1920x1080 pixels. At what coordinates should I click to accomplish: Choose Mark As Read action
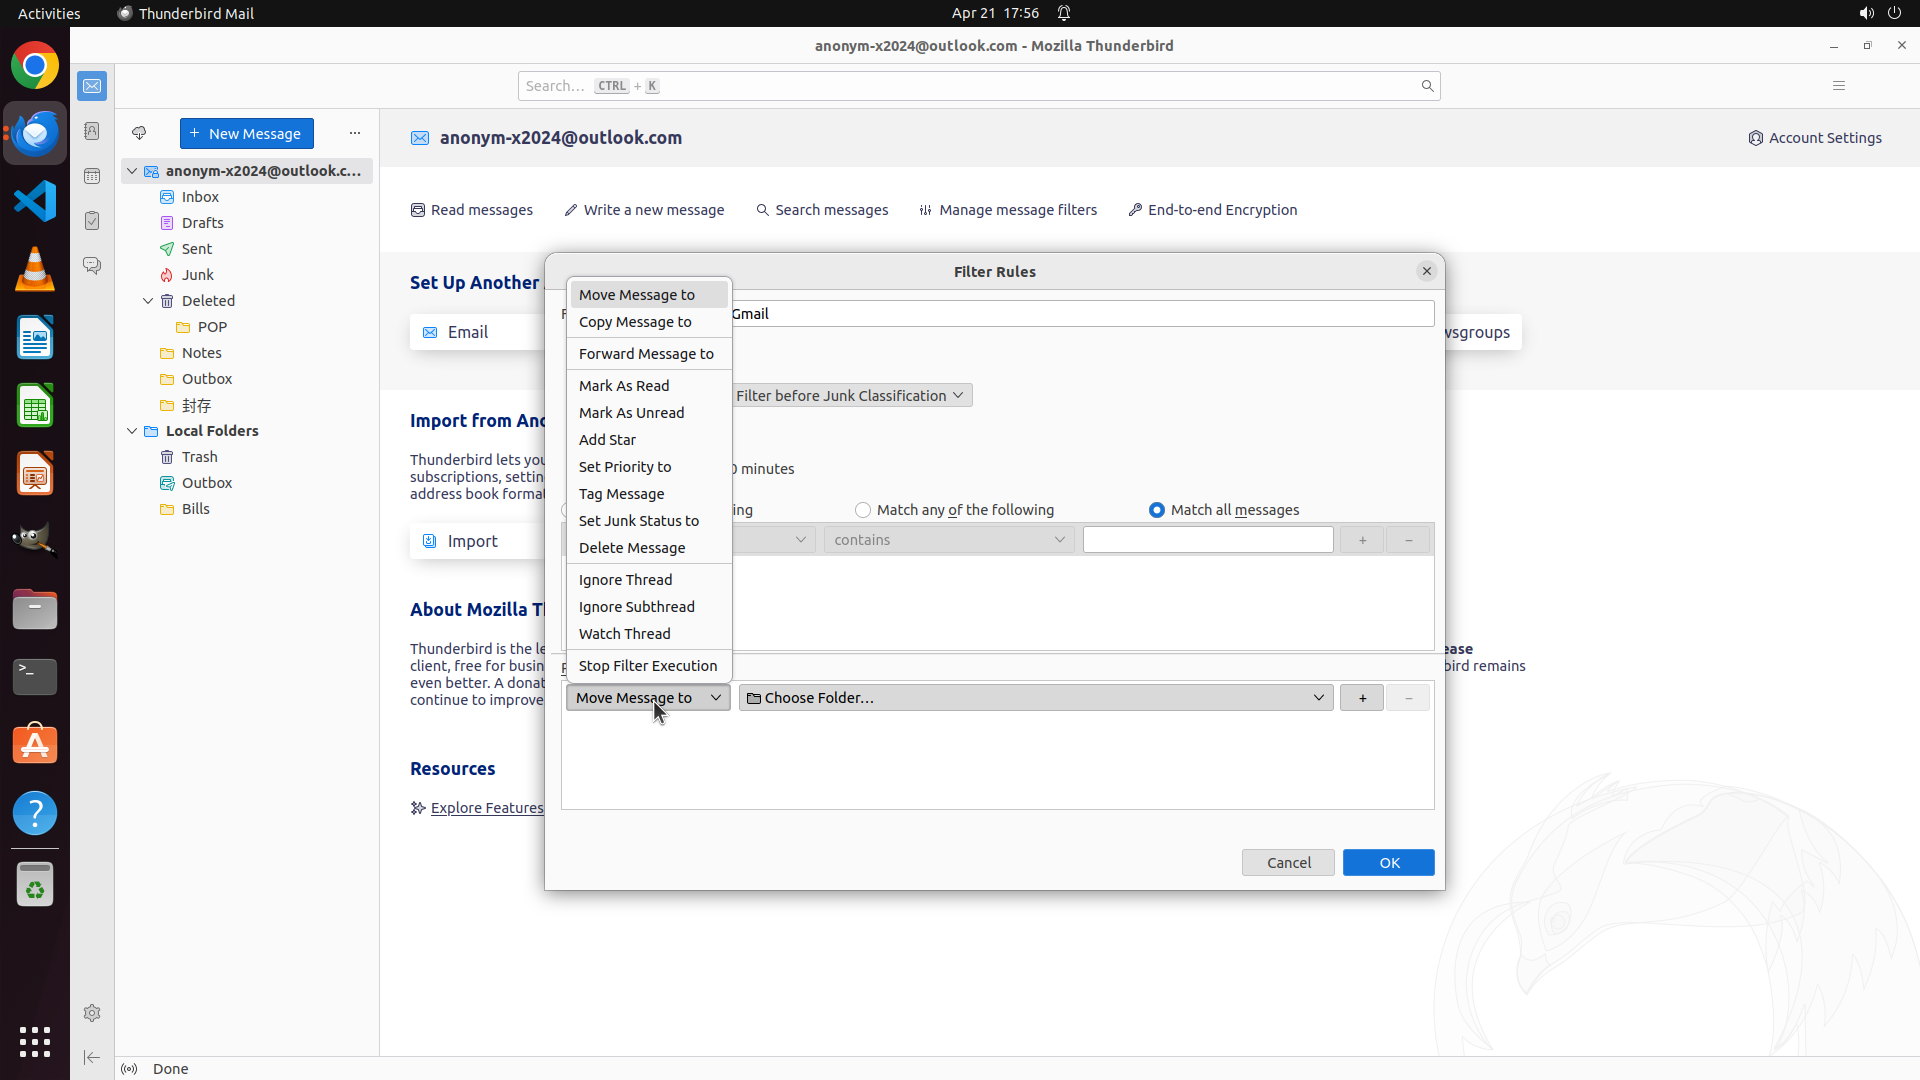click(x=624, y=386)
